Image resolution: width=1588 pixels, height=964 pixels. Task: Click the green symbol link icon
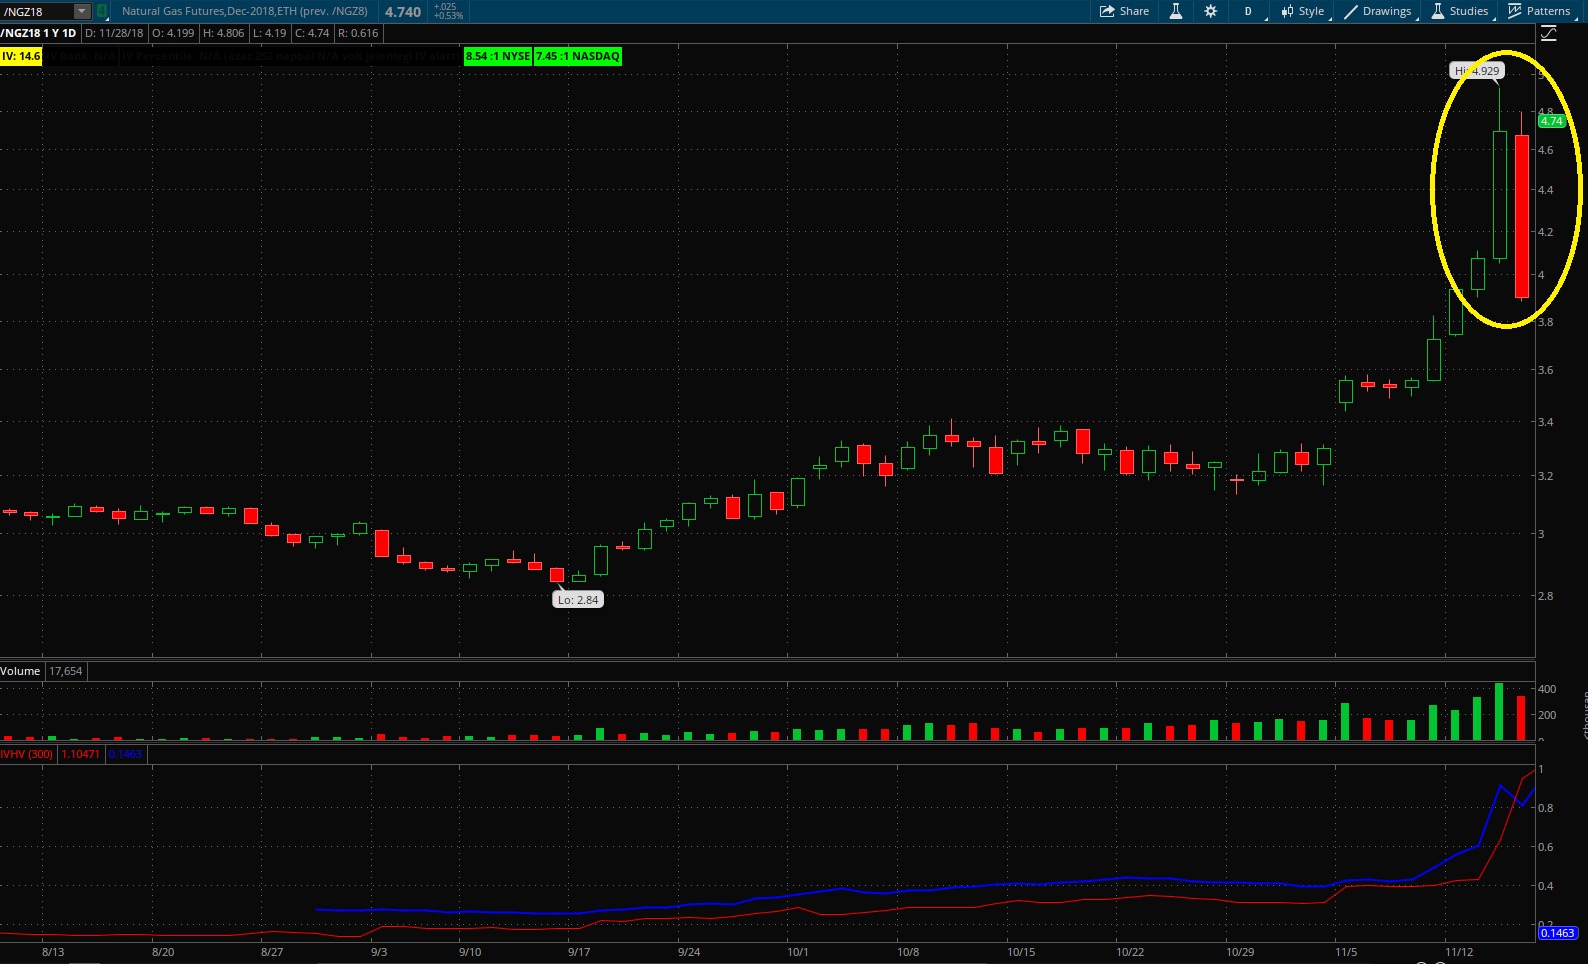click(x=101, y=12)
